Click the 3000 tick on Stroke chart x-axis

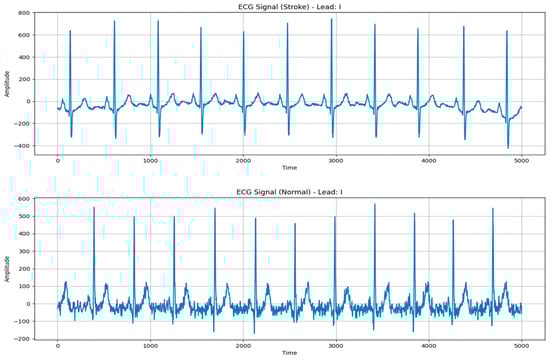point(336,161)
